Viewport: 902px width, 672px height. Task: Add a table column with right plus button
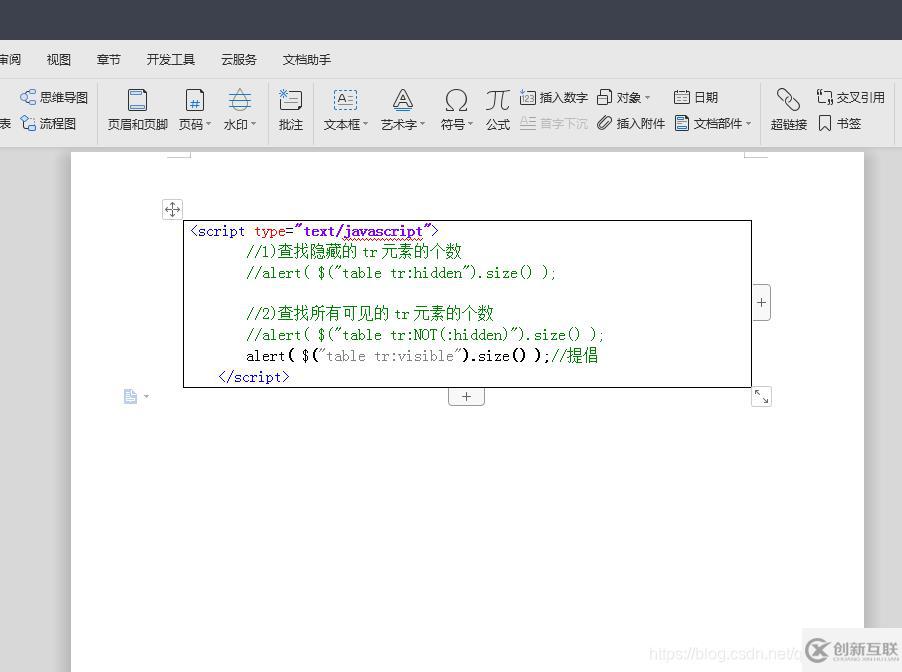pos(761,302)
